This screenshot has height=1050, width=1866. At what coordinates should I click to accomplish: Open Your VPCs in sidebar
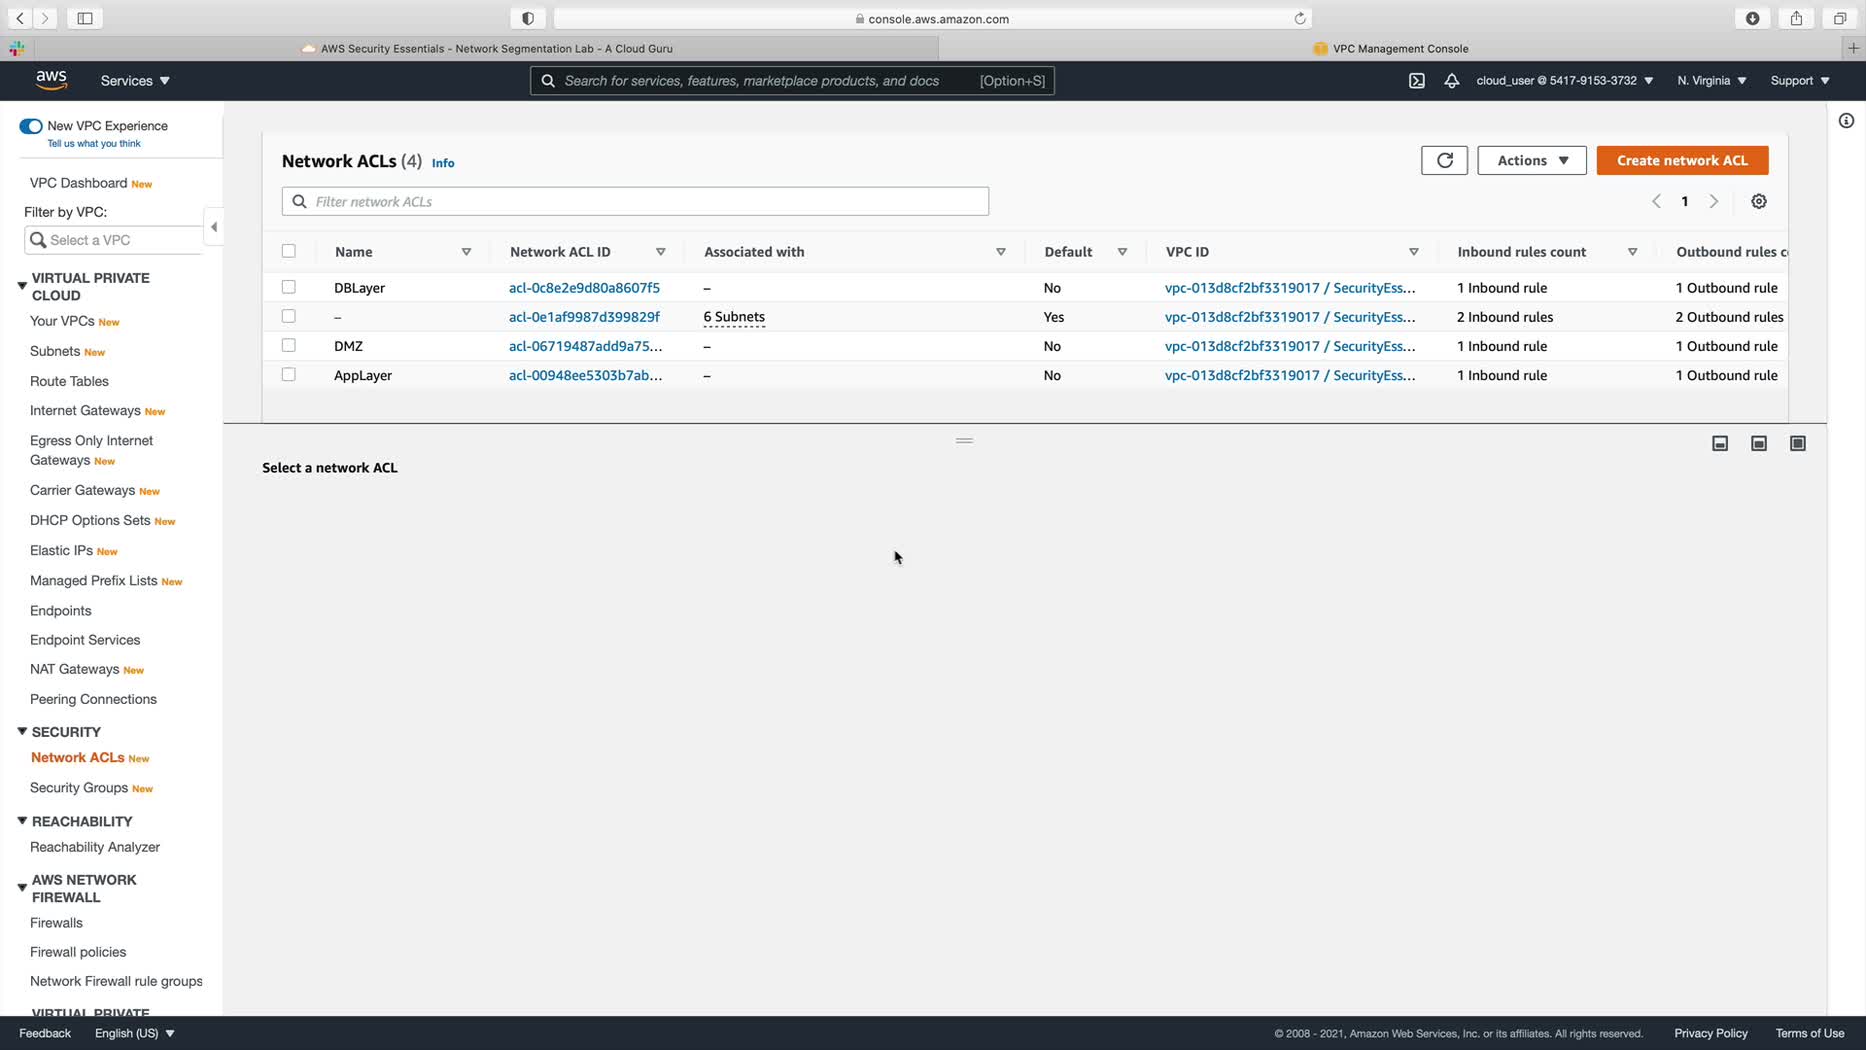coord(62,321)
